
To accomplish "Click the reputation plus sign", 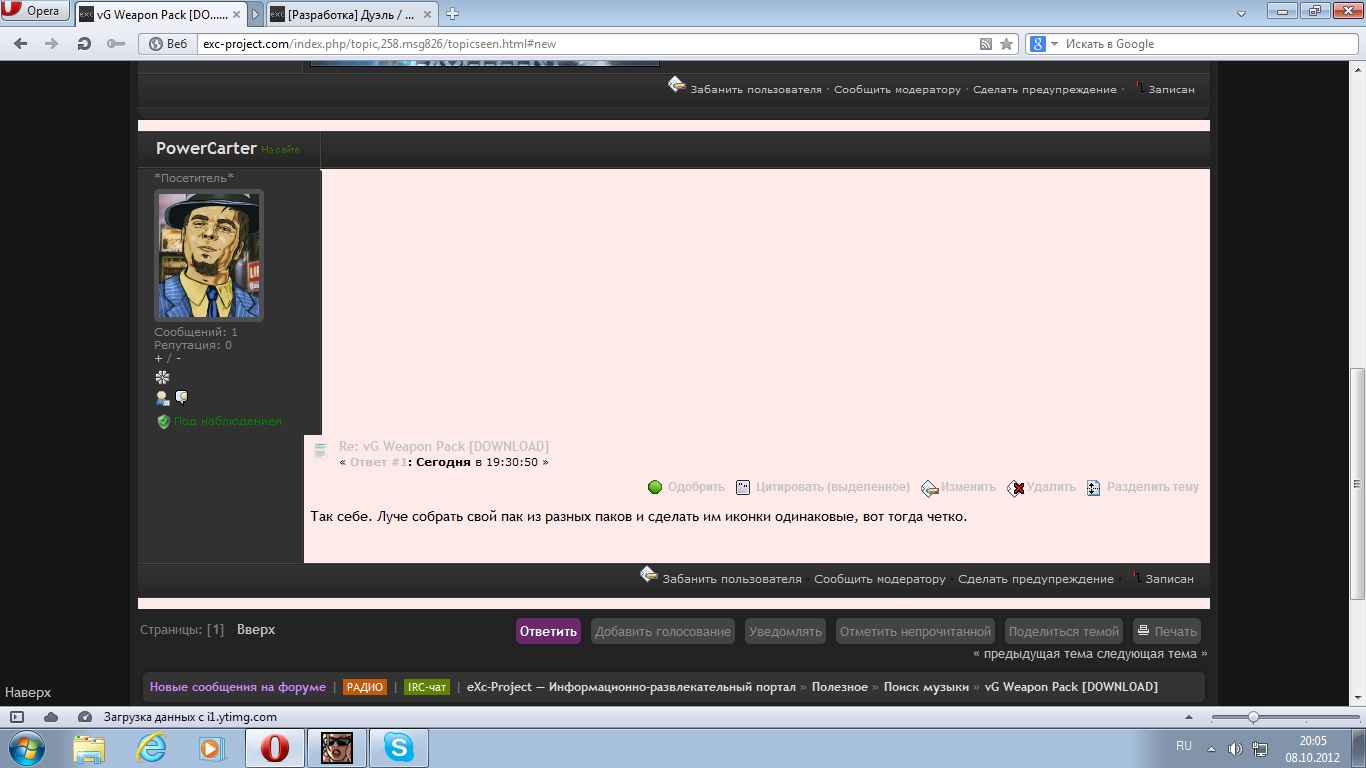I will 158,358.
